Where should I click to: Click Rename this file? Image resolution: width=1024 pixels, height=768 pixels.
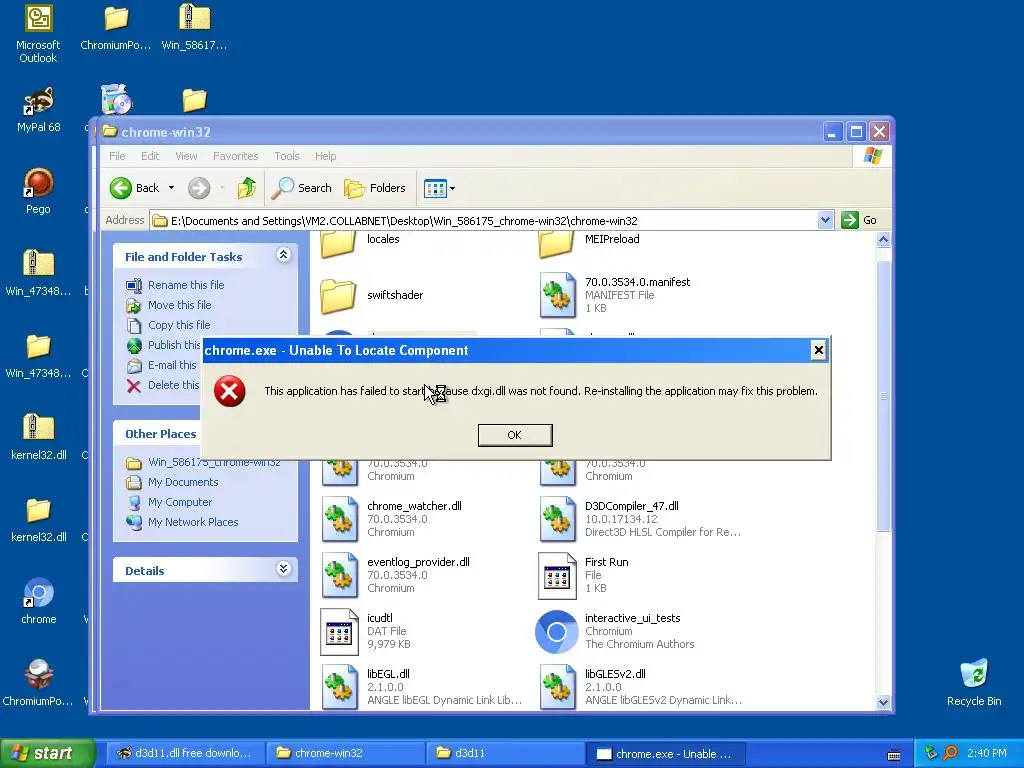click(x=185, y=285)
